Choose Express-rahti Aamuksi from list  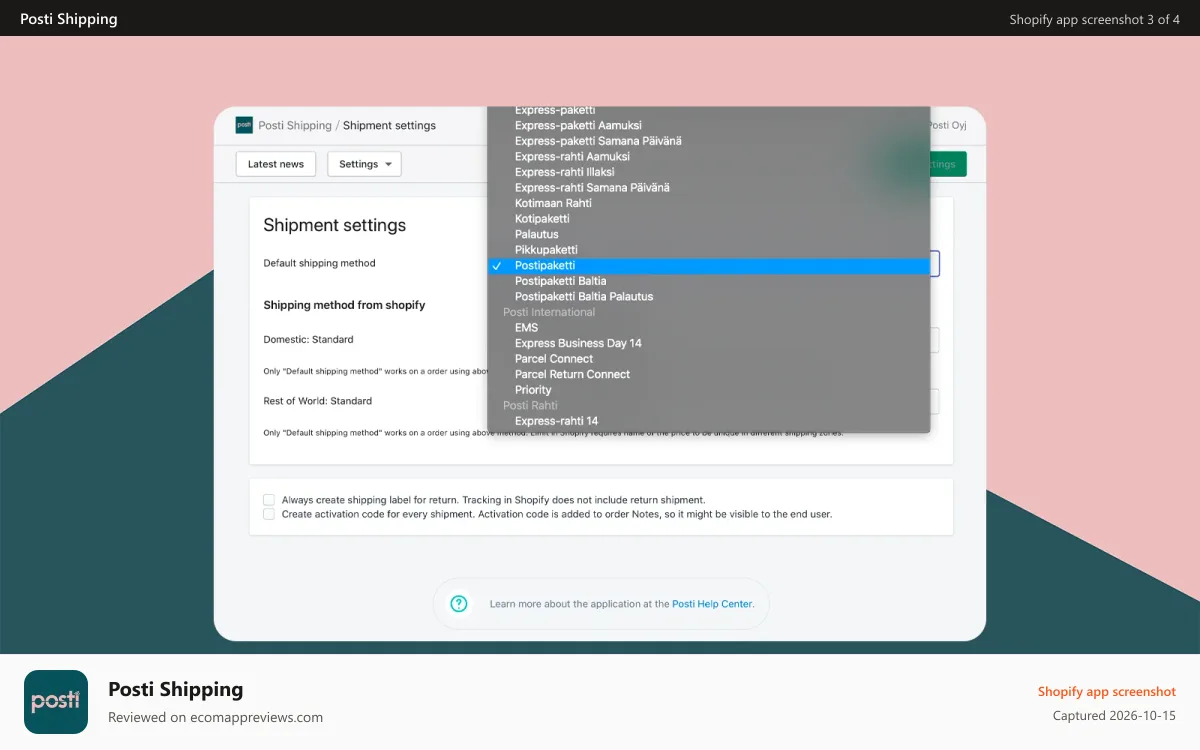[x=708, y=157]
